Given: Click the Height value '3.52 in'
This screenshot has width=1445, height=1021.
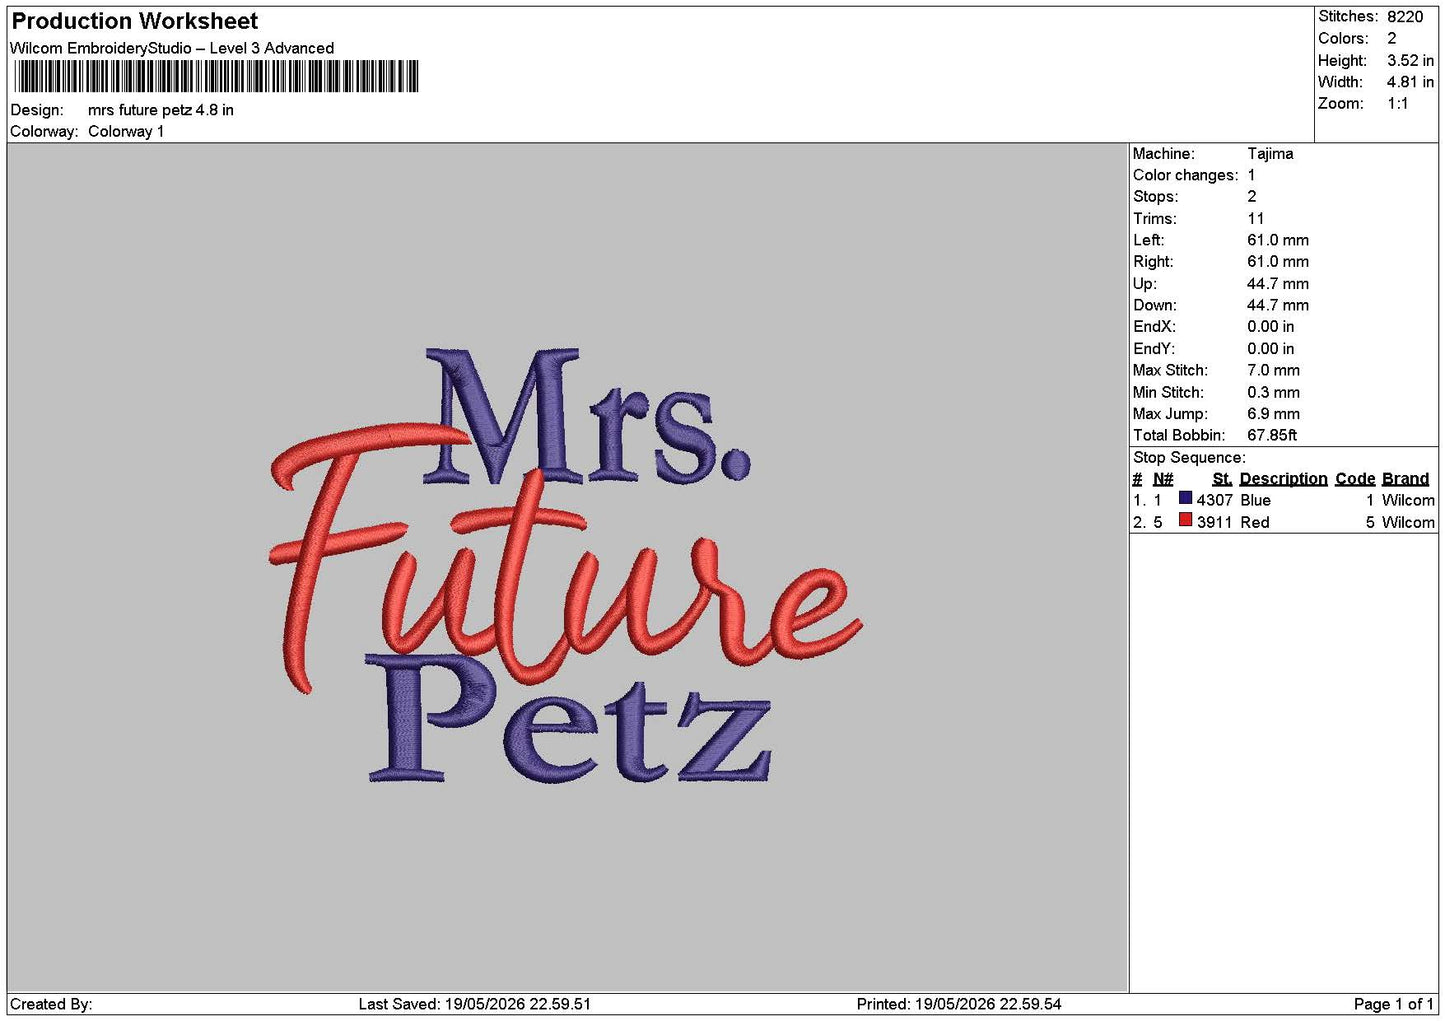Looking at the screenshot, I should [1410, 60].
